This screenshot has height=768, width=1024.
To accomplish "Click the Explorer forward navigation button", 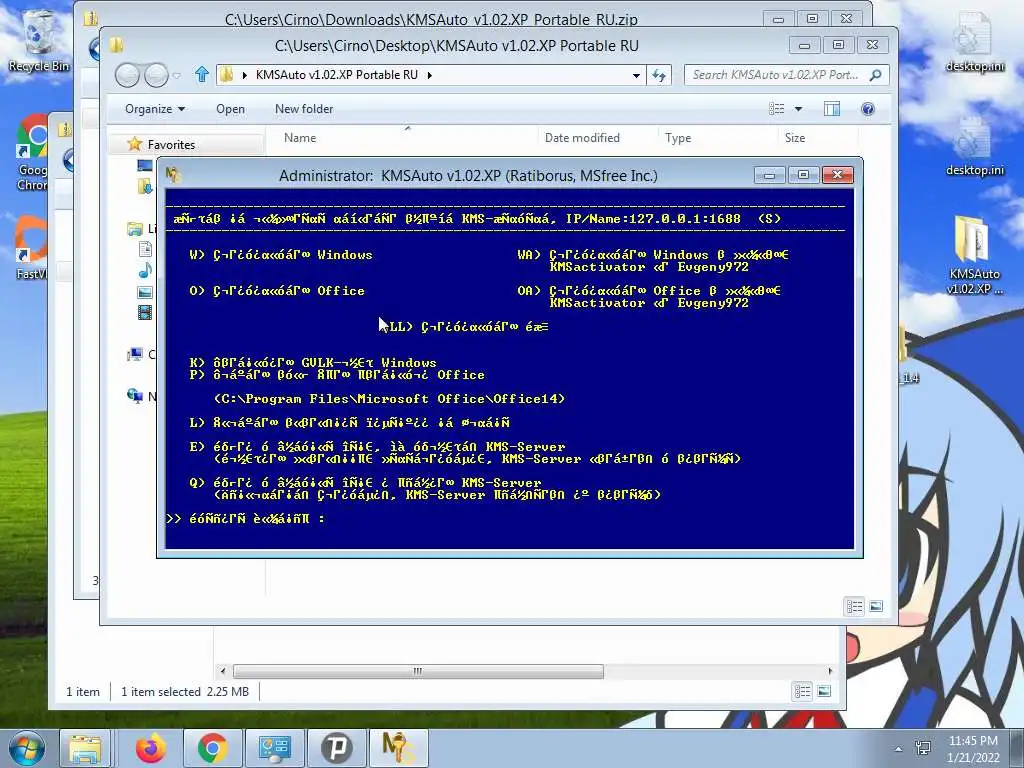I will point(156,76).
